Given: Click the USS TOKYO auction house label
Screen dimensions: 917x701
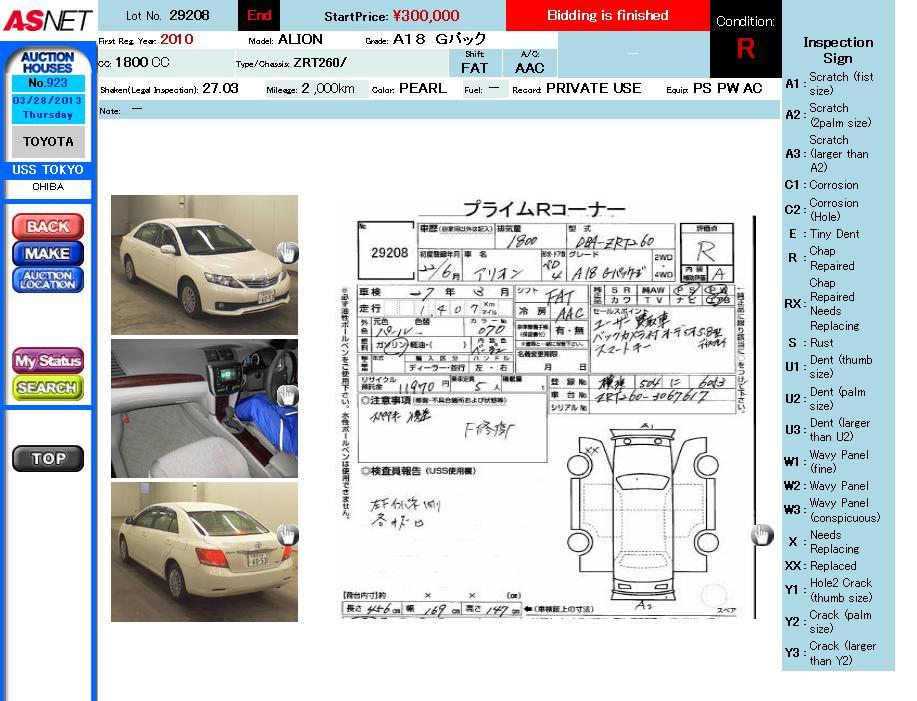Looking at the screenshot, I should tap(48, 170).
